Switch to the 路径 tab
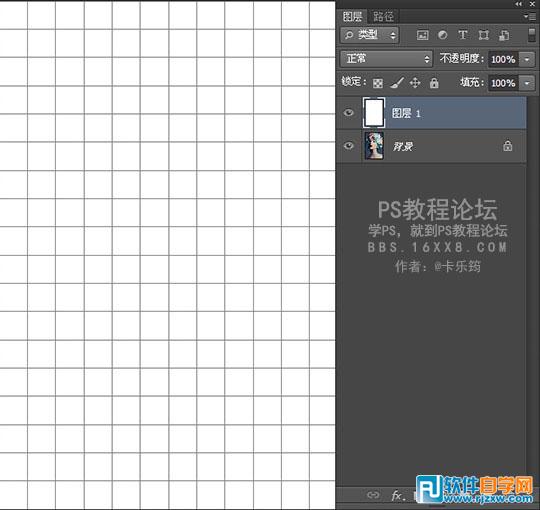 point(383,16)
